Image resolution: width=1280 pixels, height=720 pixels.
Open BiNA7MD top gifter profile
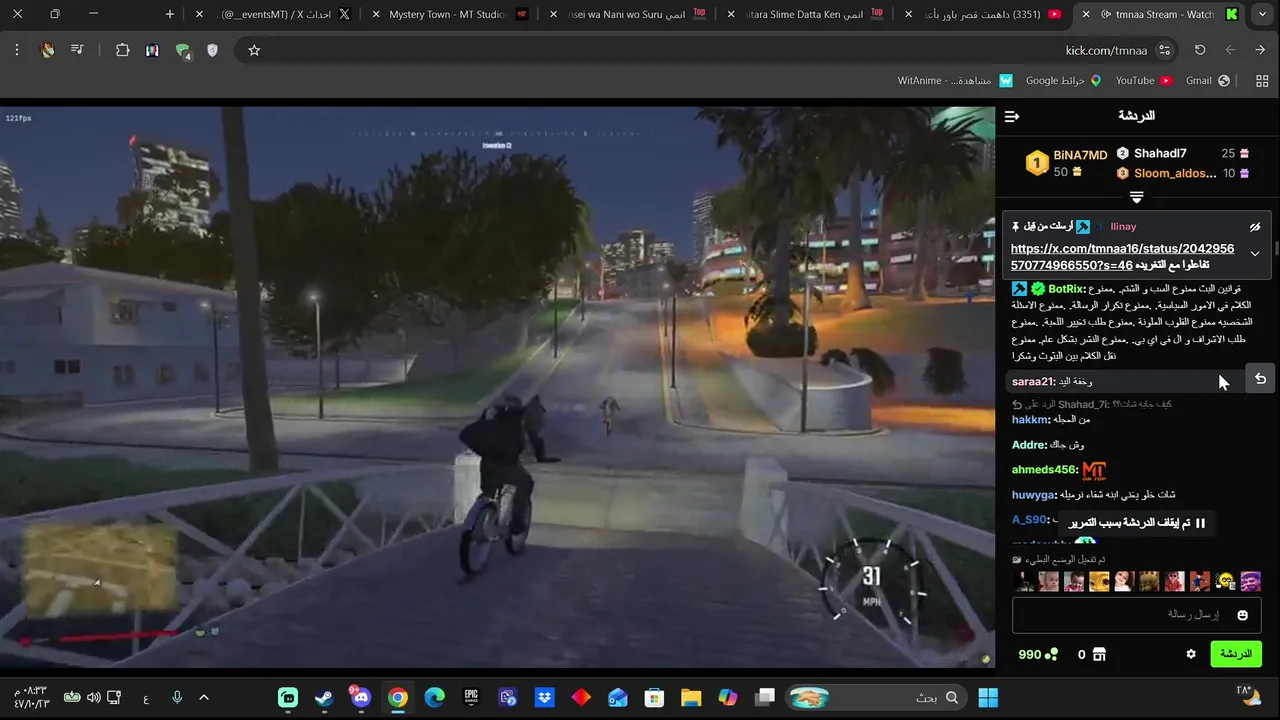tap(1081, 155)
